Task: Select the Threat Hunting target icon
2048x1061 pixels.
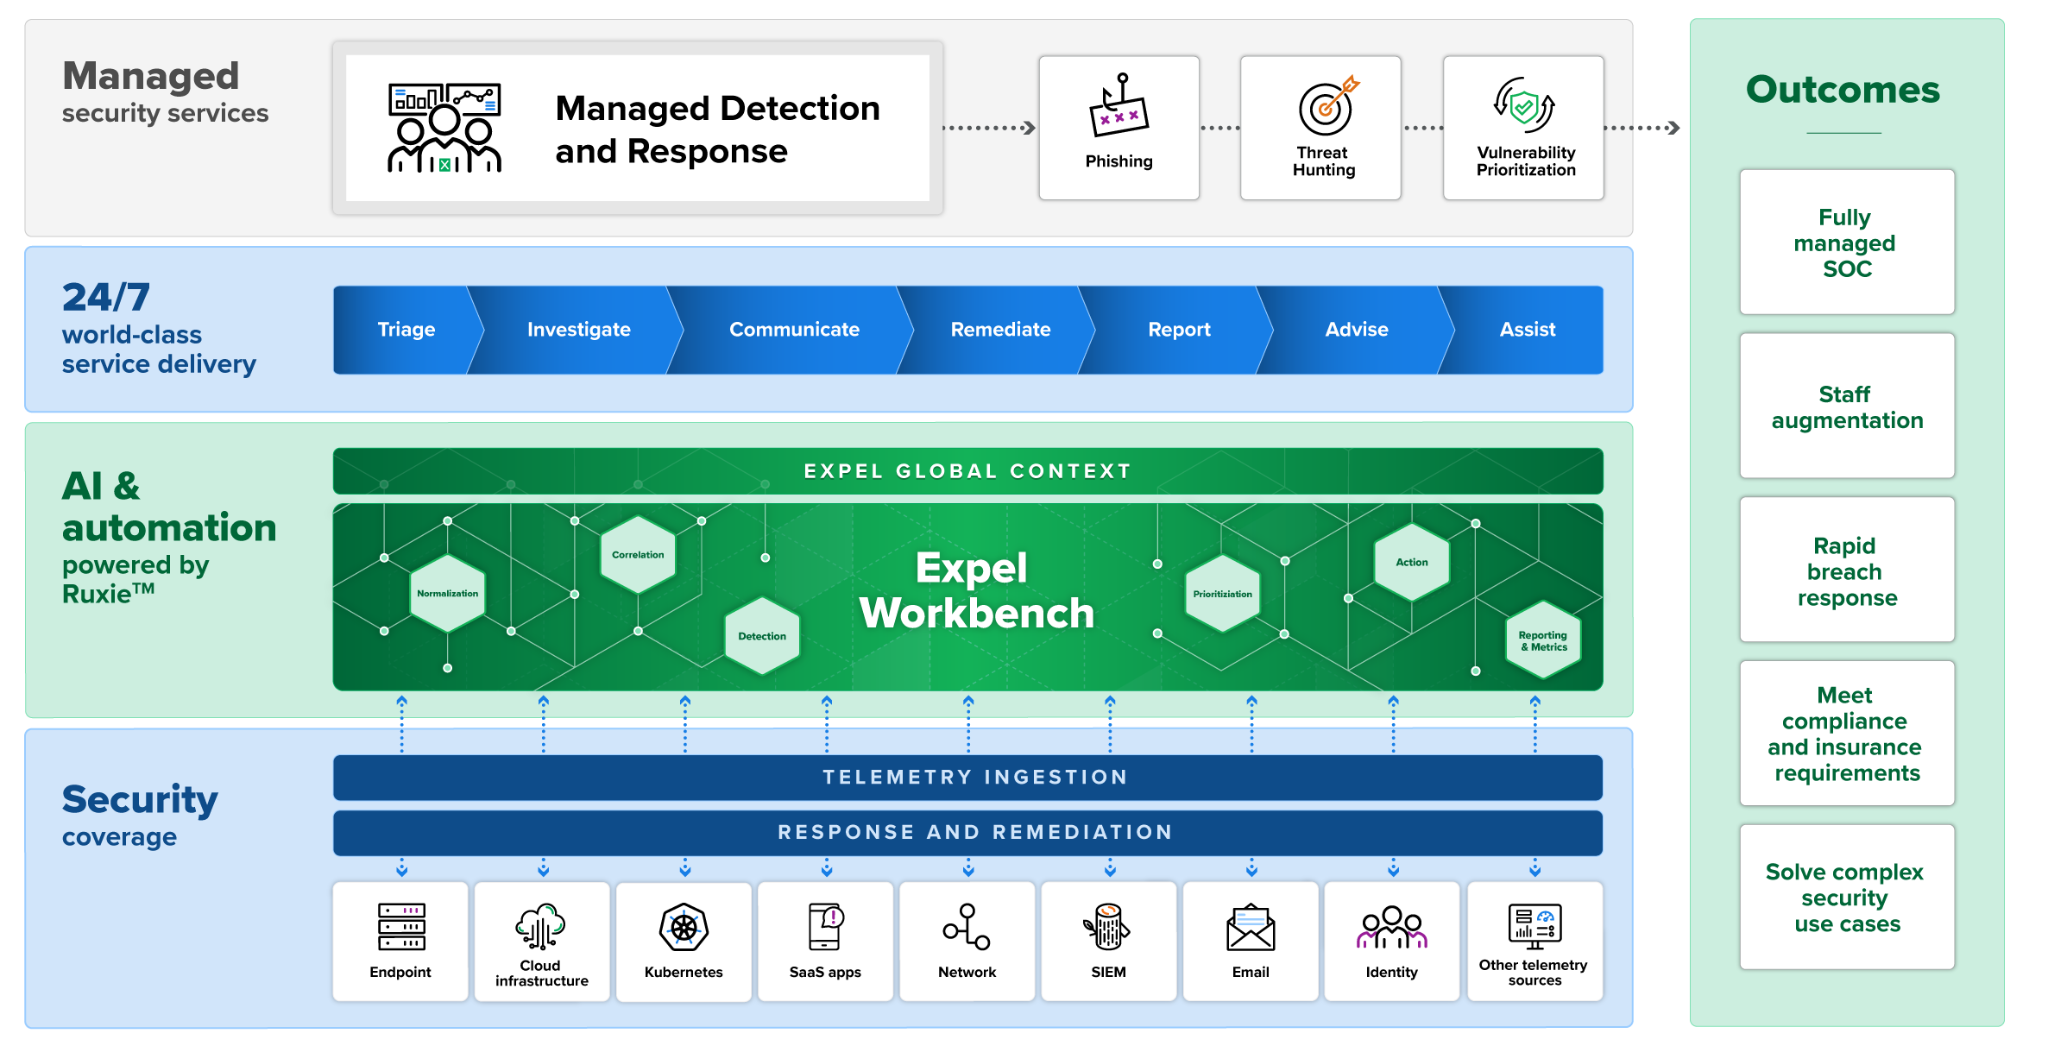Action: (x=1326, y=105)
